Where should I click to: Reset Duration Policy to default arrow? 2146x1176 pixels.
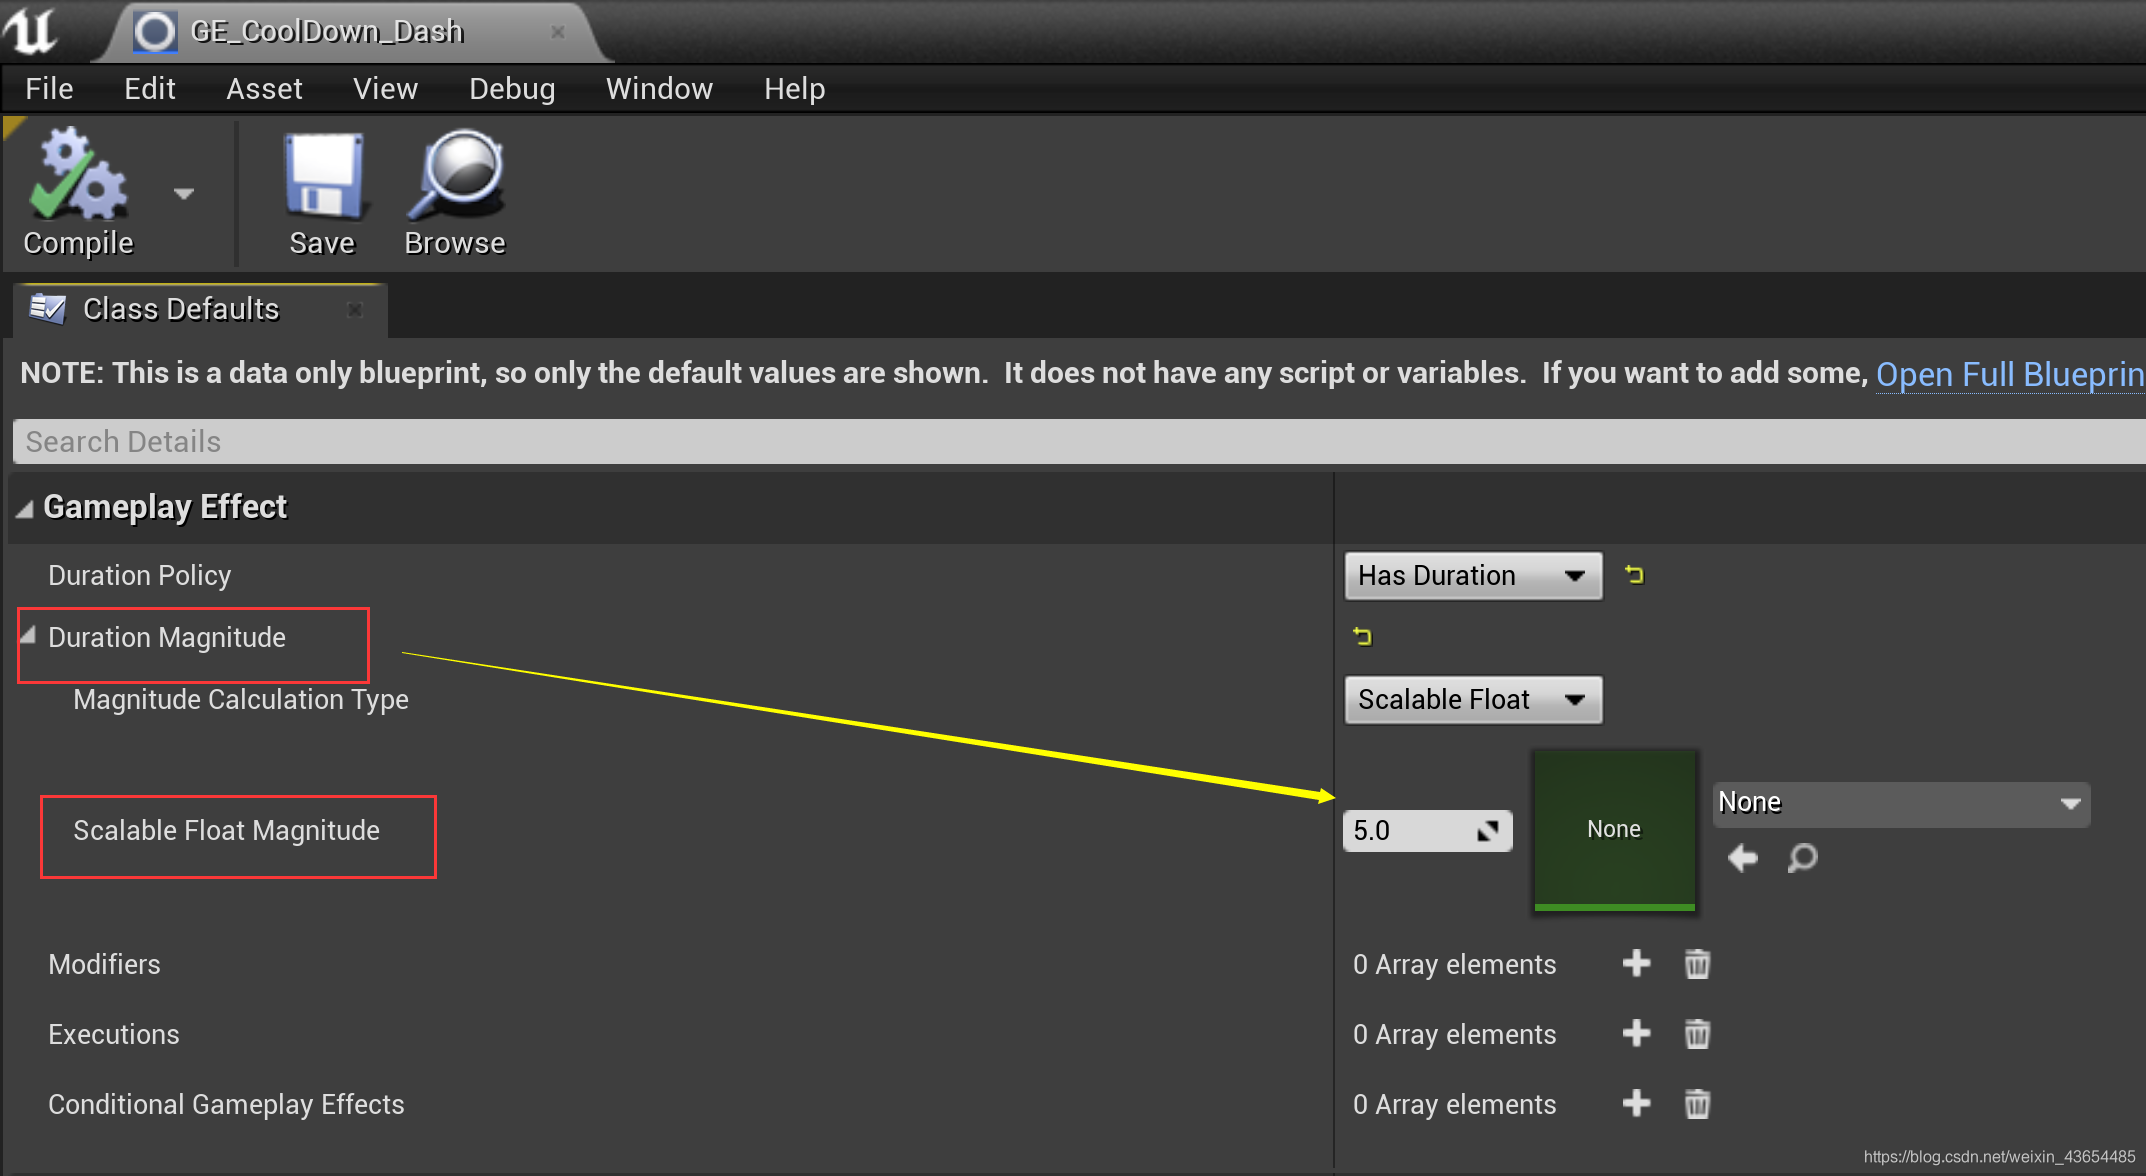pyautogui.click(x=1634, y=575)
